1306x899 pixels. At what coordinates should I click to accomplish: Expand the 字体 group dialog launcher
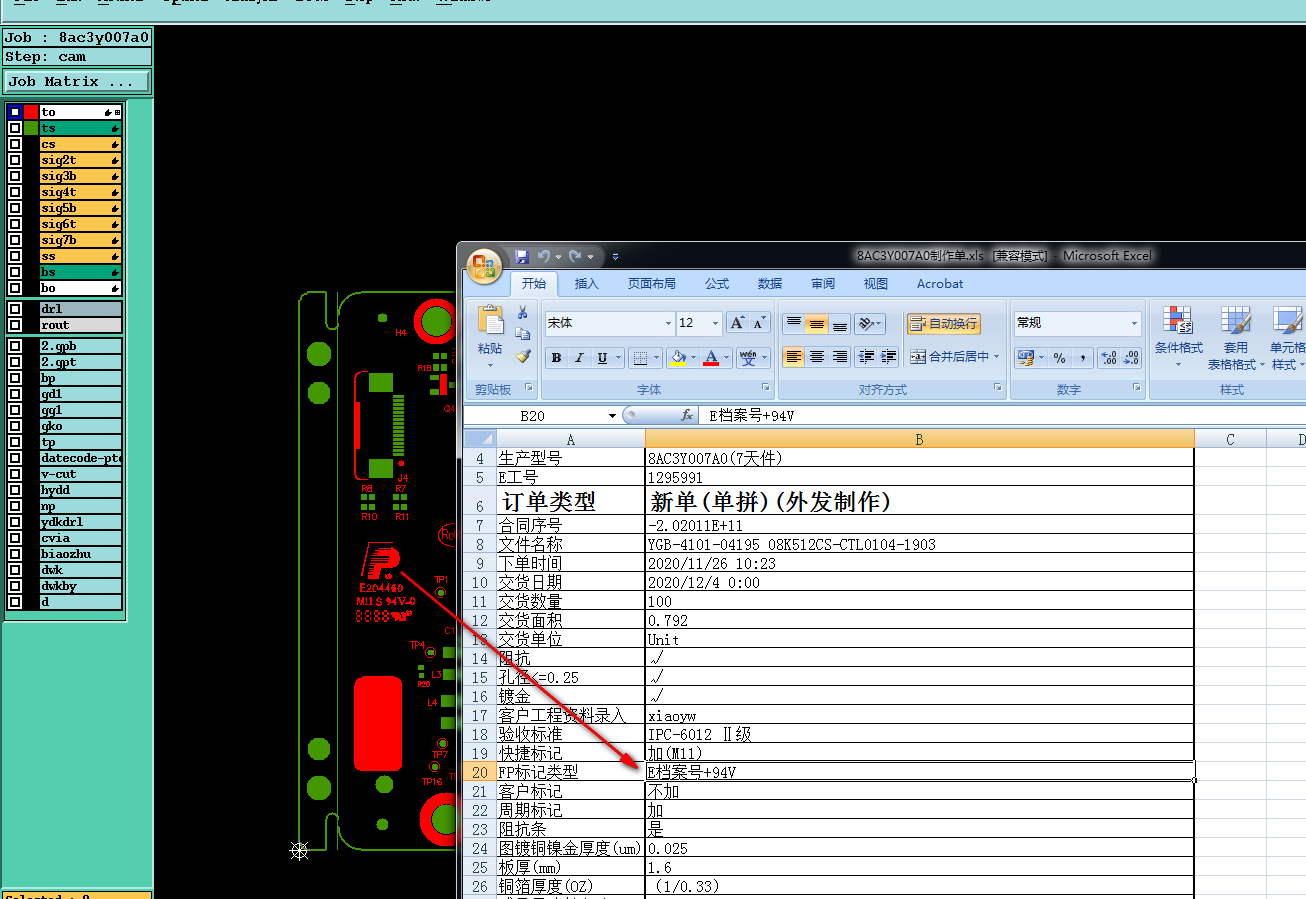(766, 387)
